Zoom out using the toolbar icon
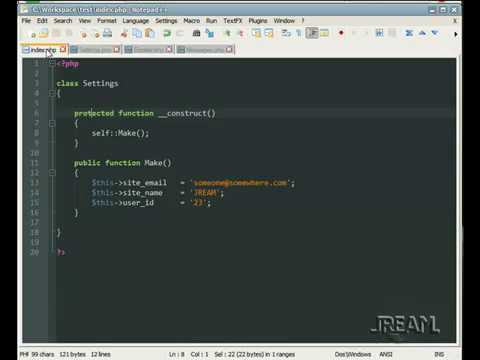 (241, 33)
